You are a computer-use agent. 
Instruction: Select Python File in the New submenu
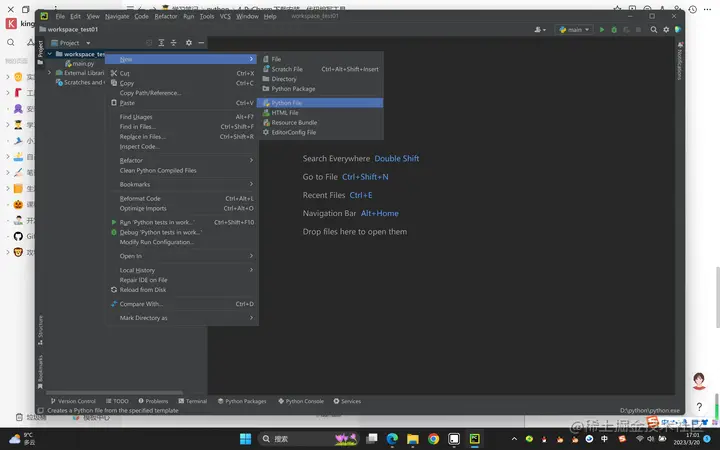click(320, 103)
